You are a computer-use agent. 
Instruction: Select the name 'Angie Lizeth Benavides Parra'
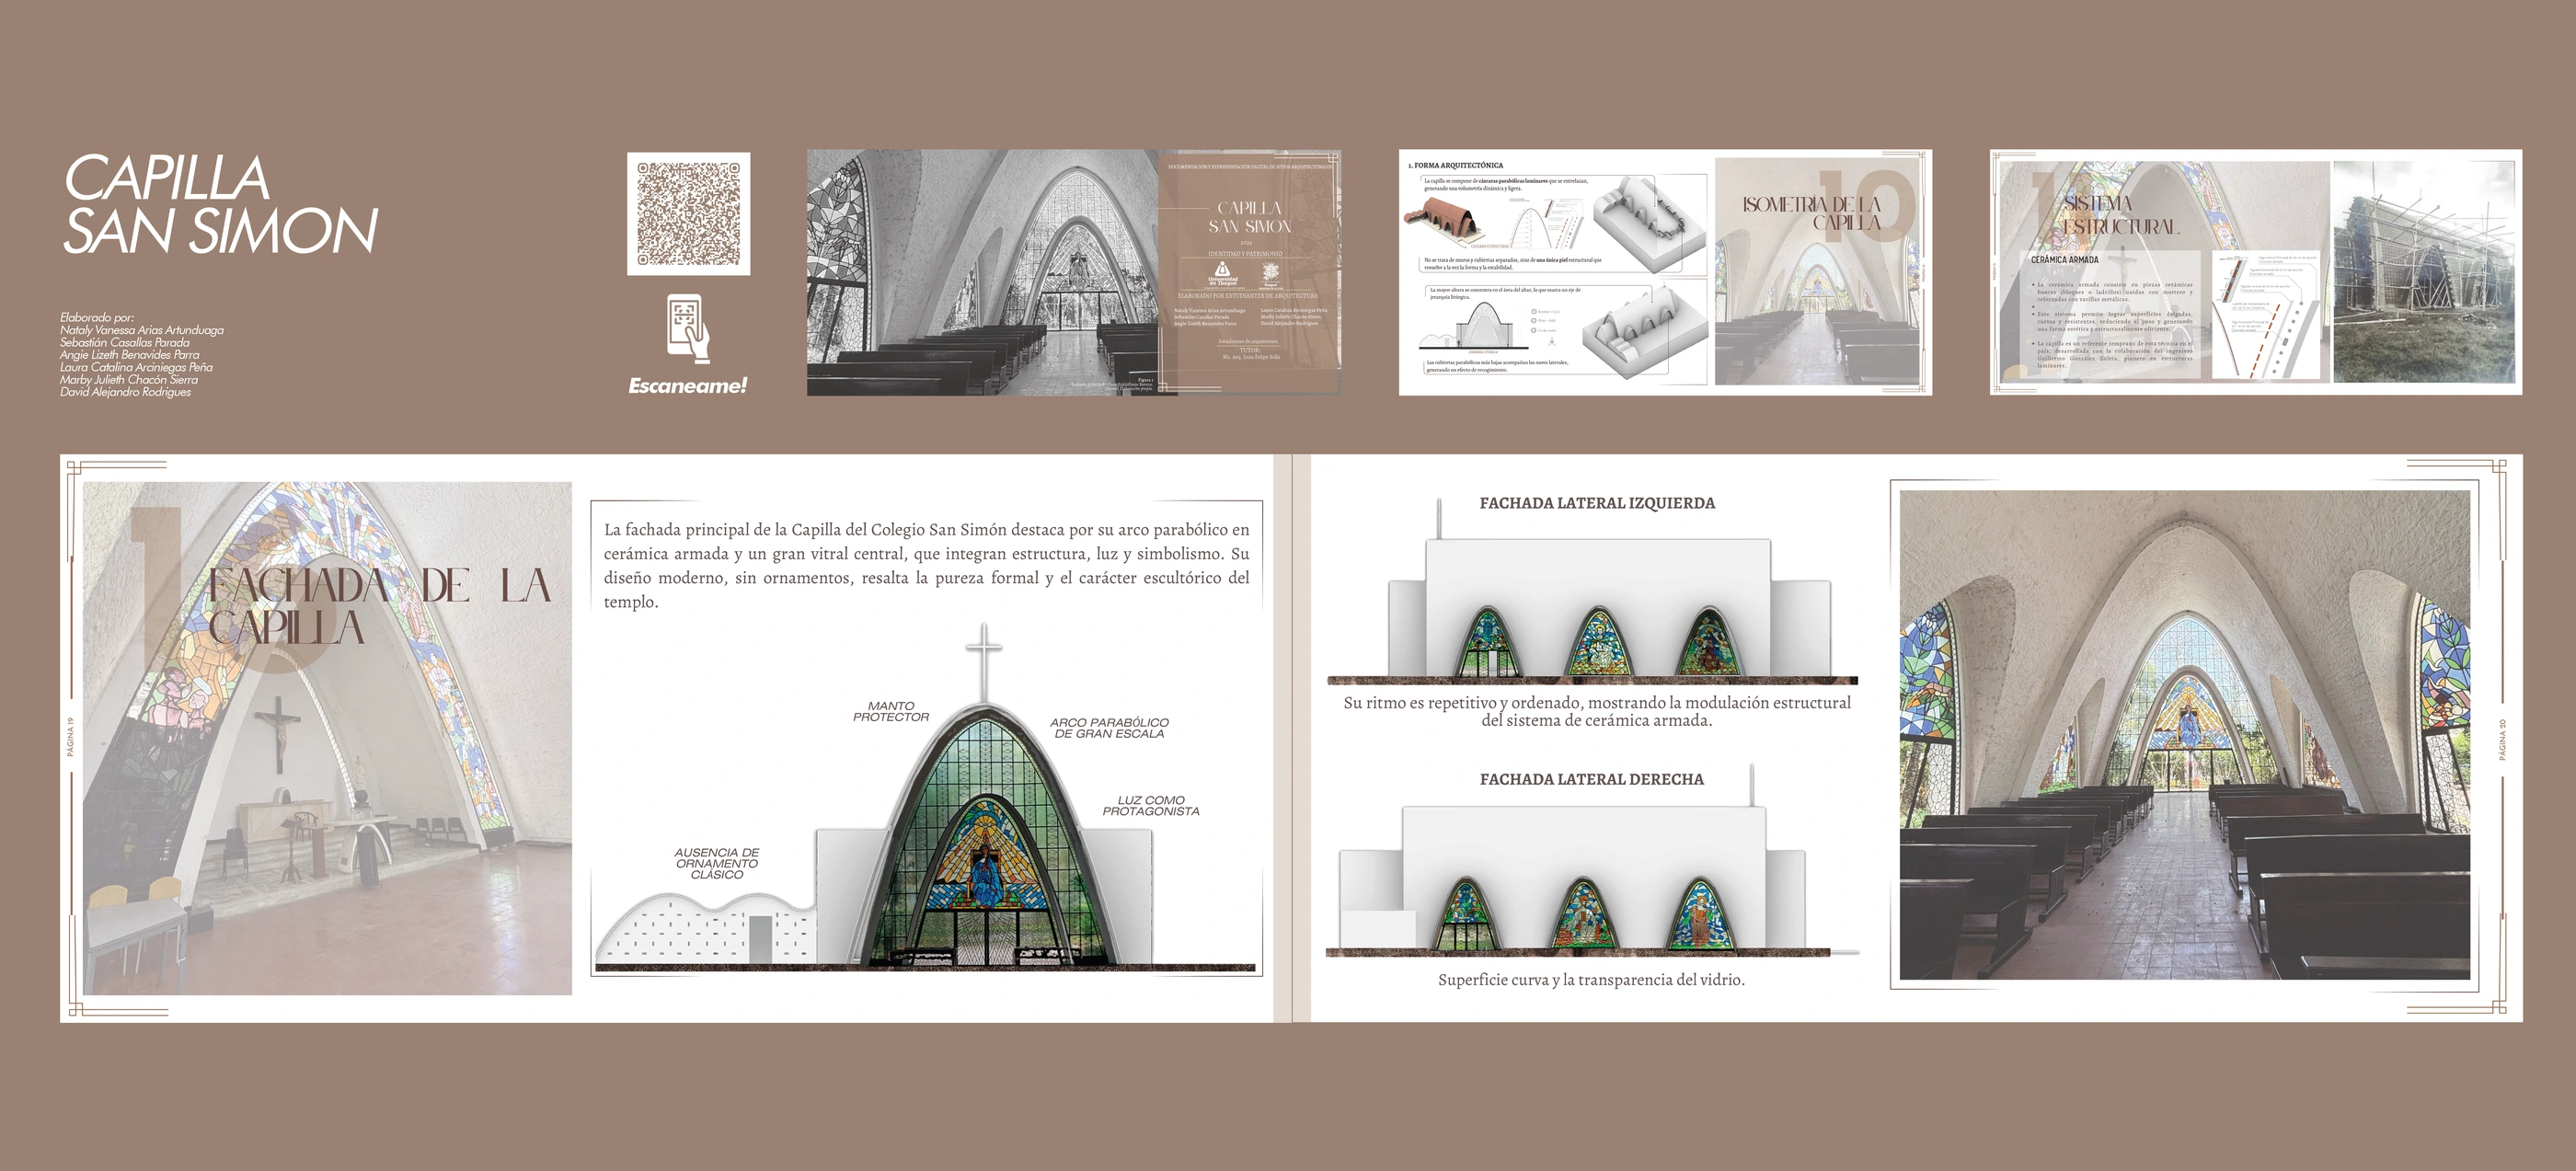[129, 355]
